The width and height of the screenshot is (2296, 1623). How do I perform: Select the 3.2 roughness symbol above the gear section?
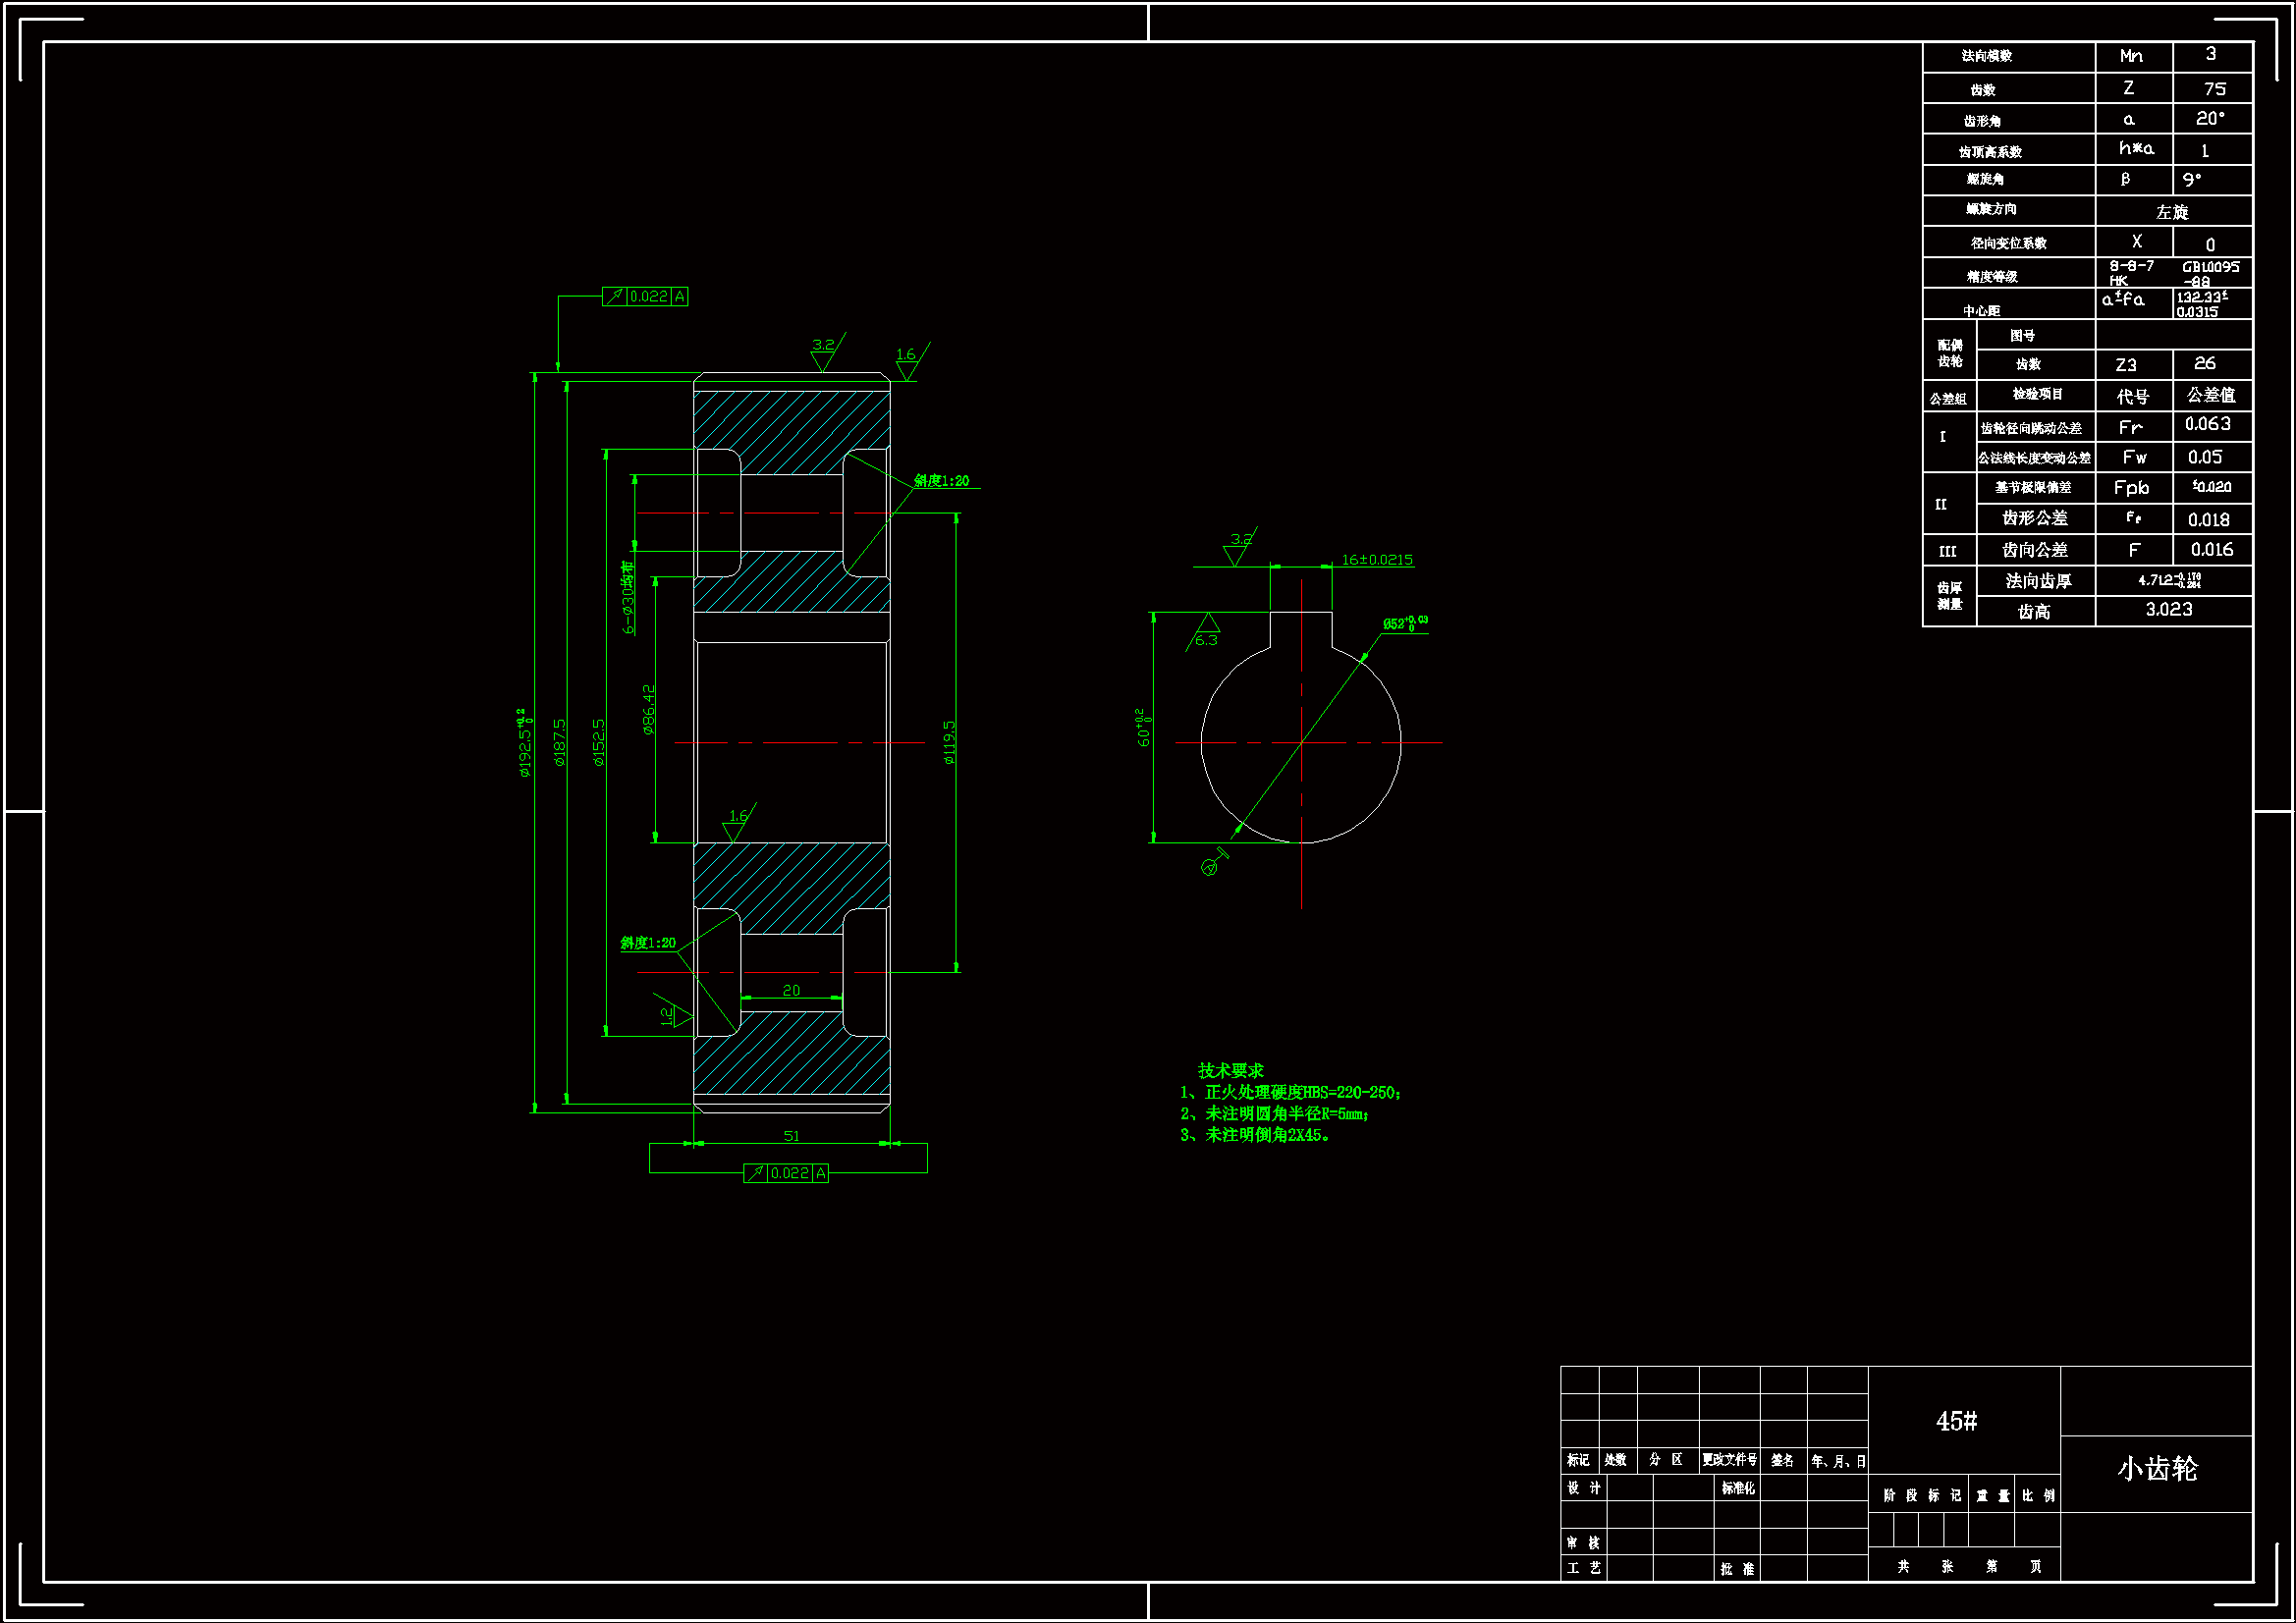[x=823, y=352]
